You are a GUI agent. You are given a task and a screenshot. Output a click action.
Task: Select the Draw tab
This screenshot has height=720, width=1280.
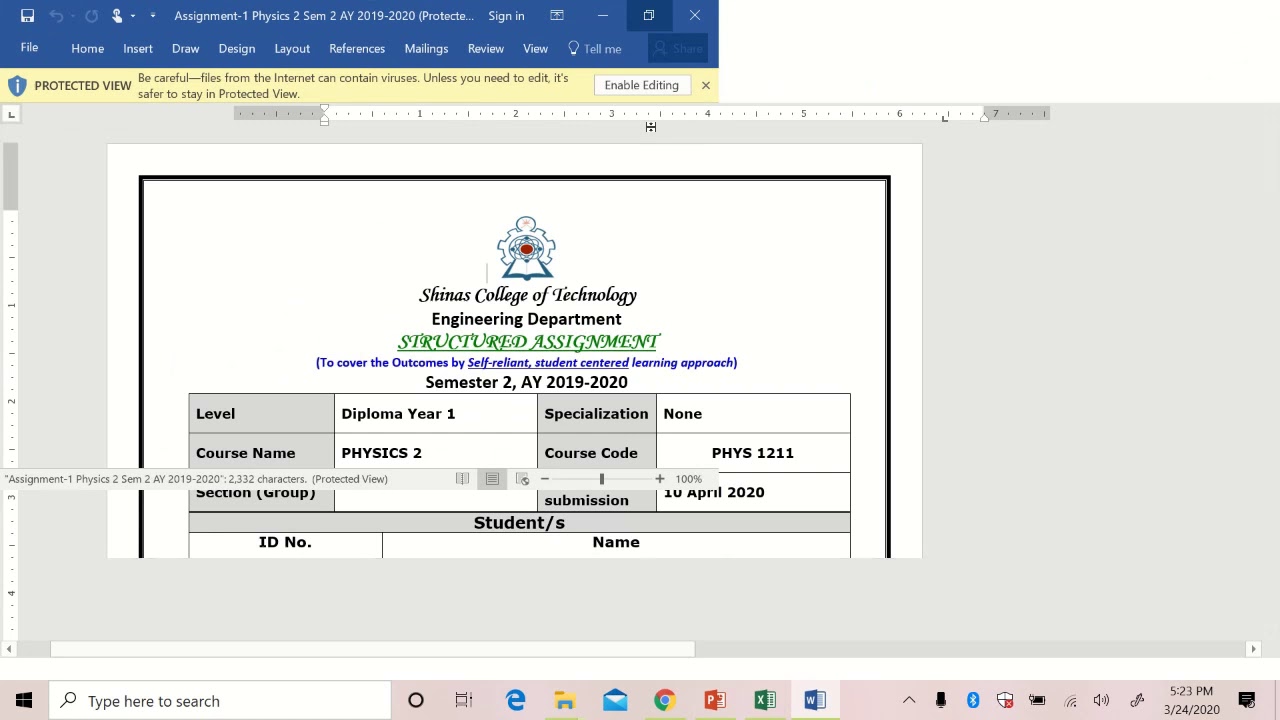click(185, 49)
